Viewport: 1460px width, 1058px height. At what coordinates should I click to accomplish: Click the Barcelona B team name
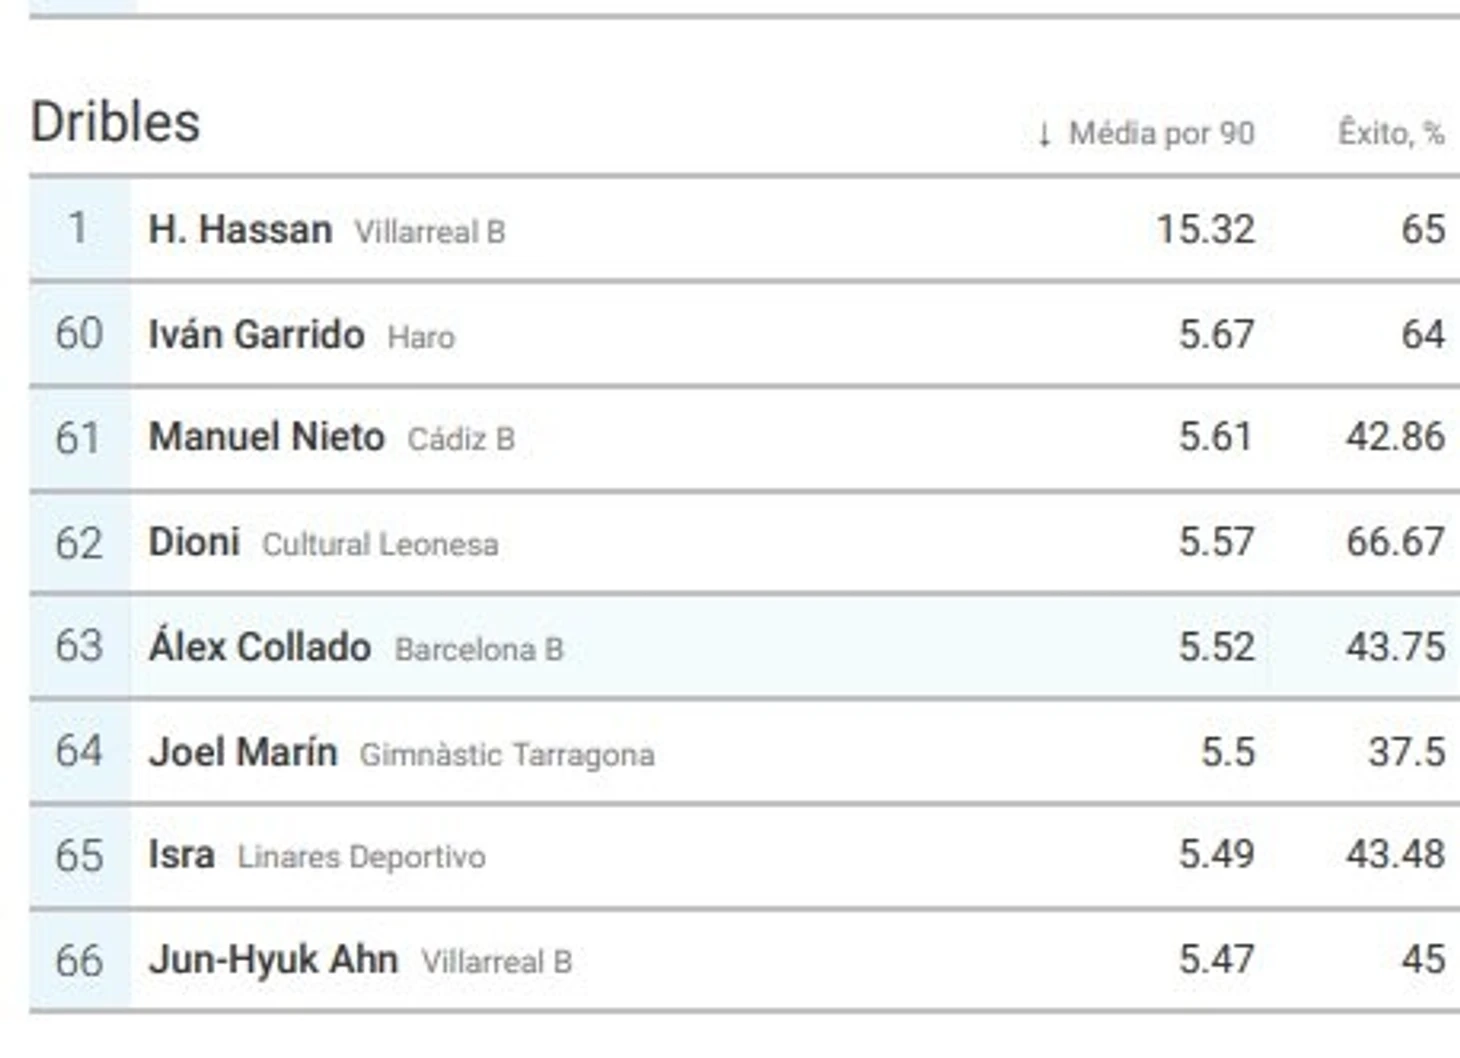point(479,649)
